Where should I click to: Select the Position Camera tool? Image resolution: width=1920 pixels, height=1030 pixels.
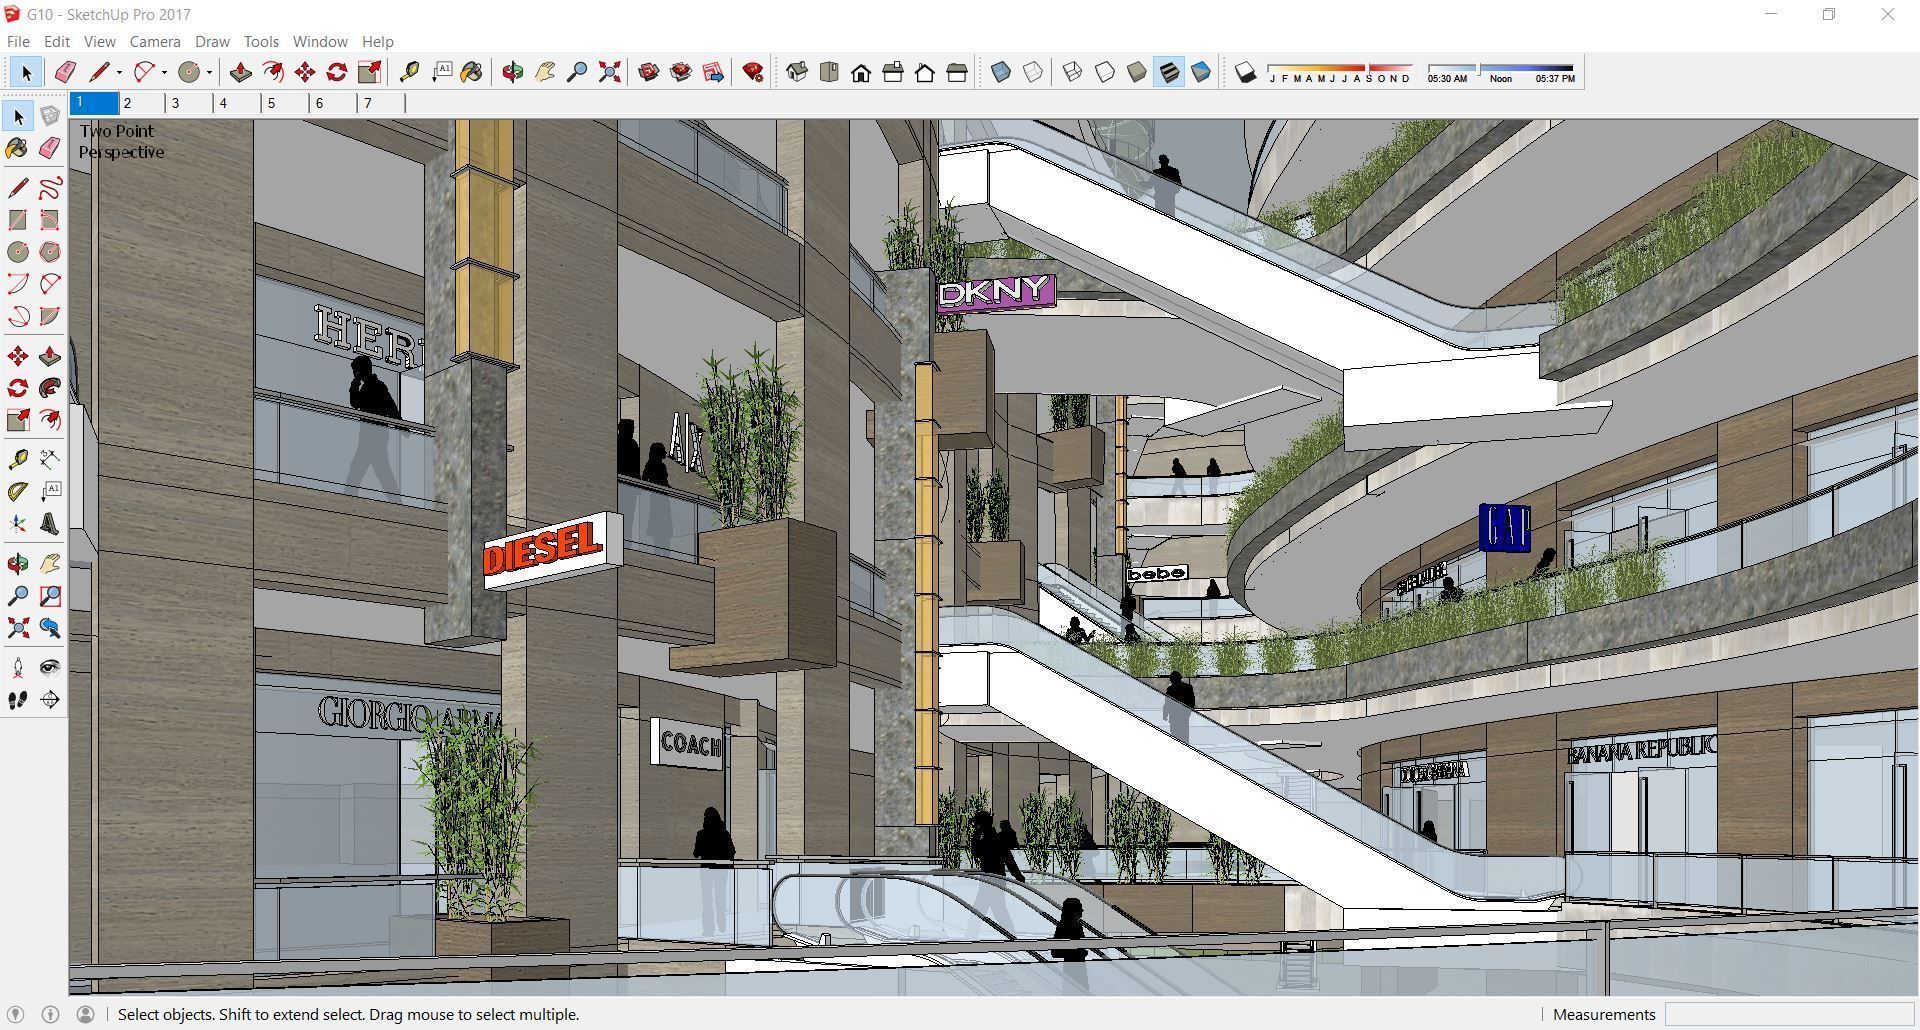point(18,667)
